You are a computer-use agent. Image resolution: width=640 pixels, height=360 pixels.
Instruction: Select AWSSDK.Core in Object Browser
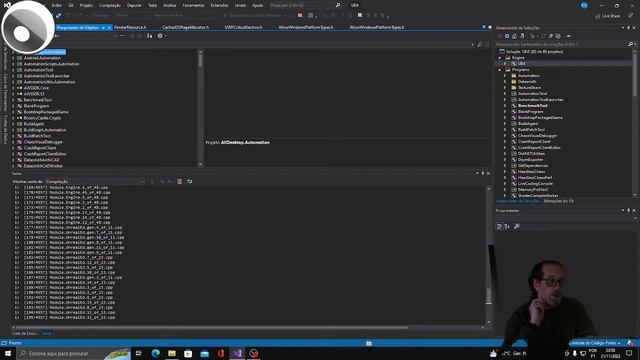click(36, 88)
